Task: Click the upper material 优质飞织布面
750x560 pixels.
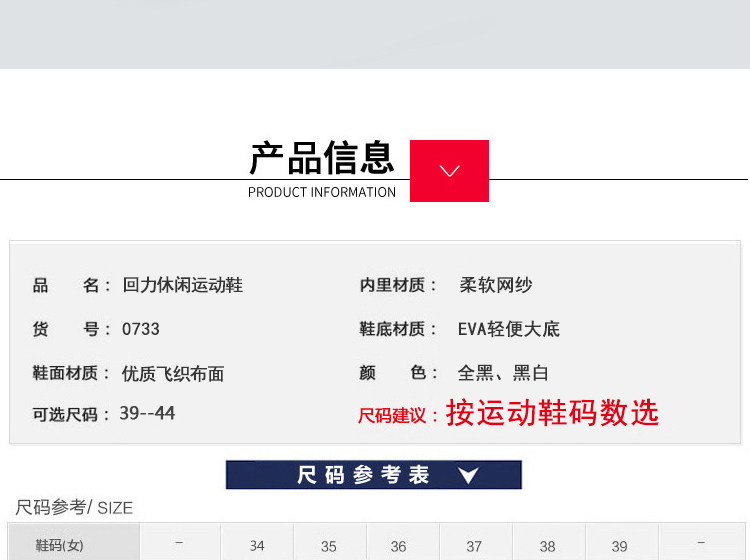Action: click(173, 373)
